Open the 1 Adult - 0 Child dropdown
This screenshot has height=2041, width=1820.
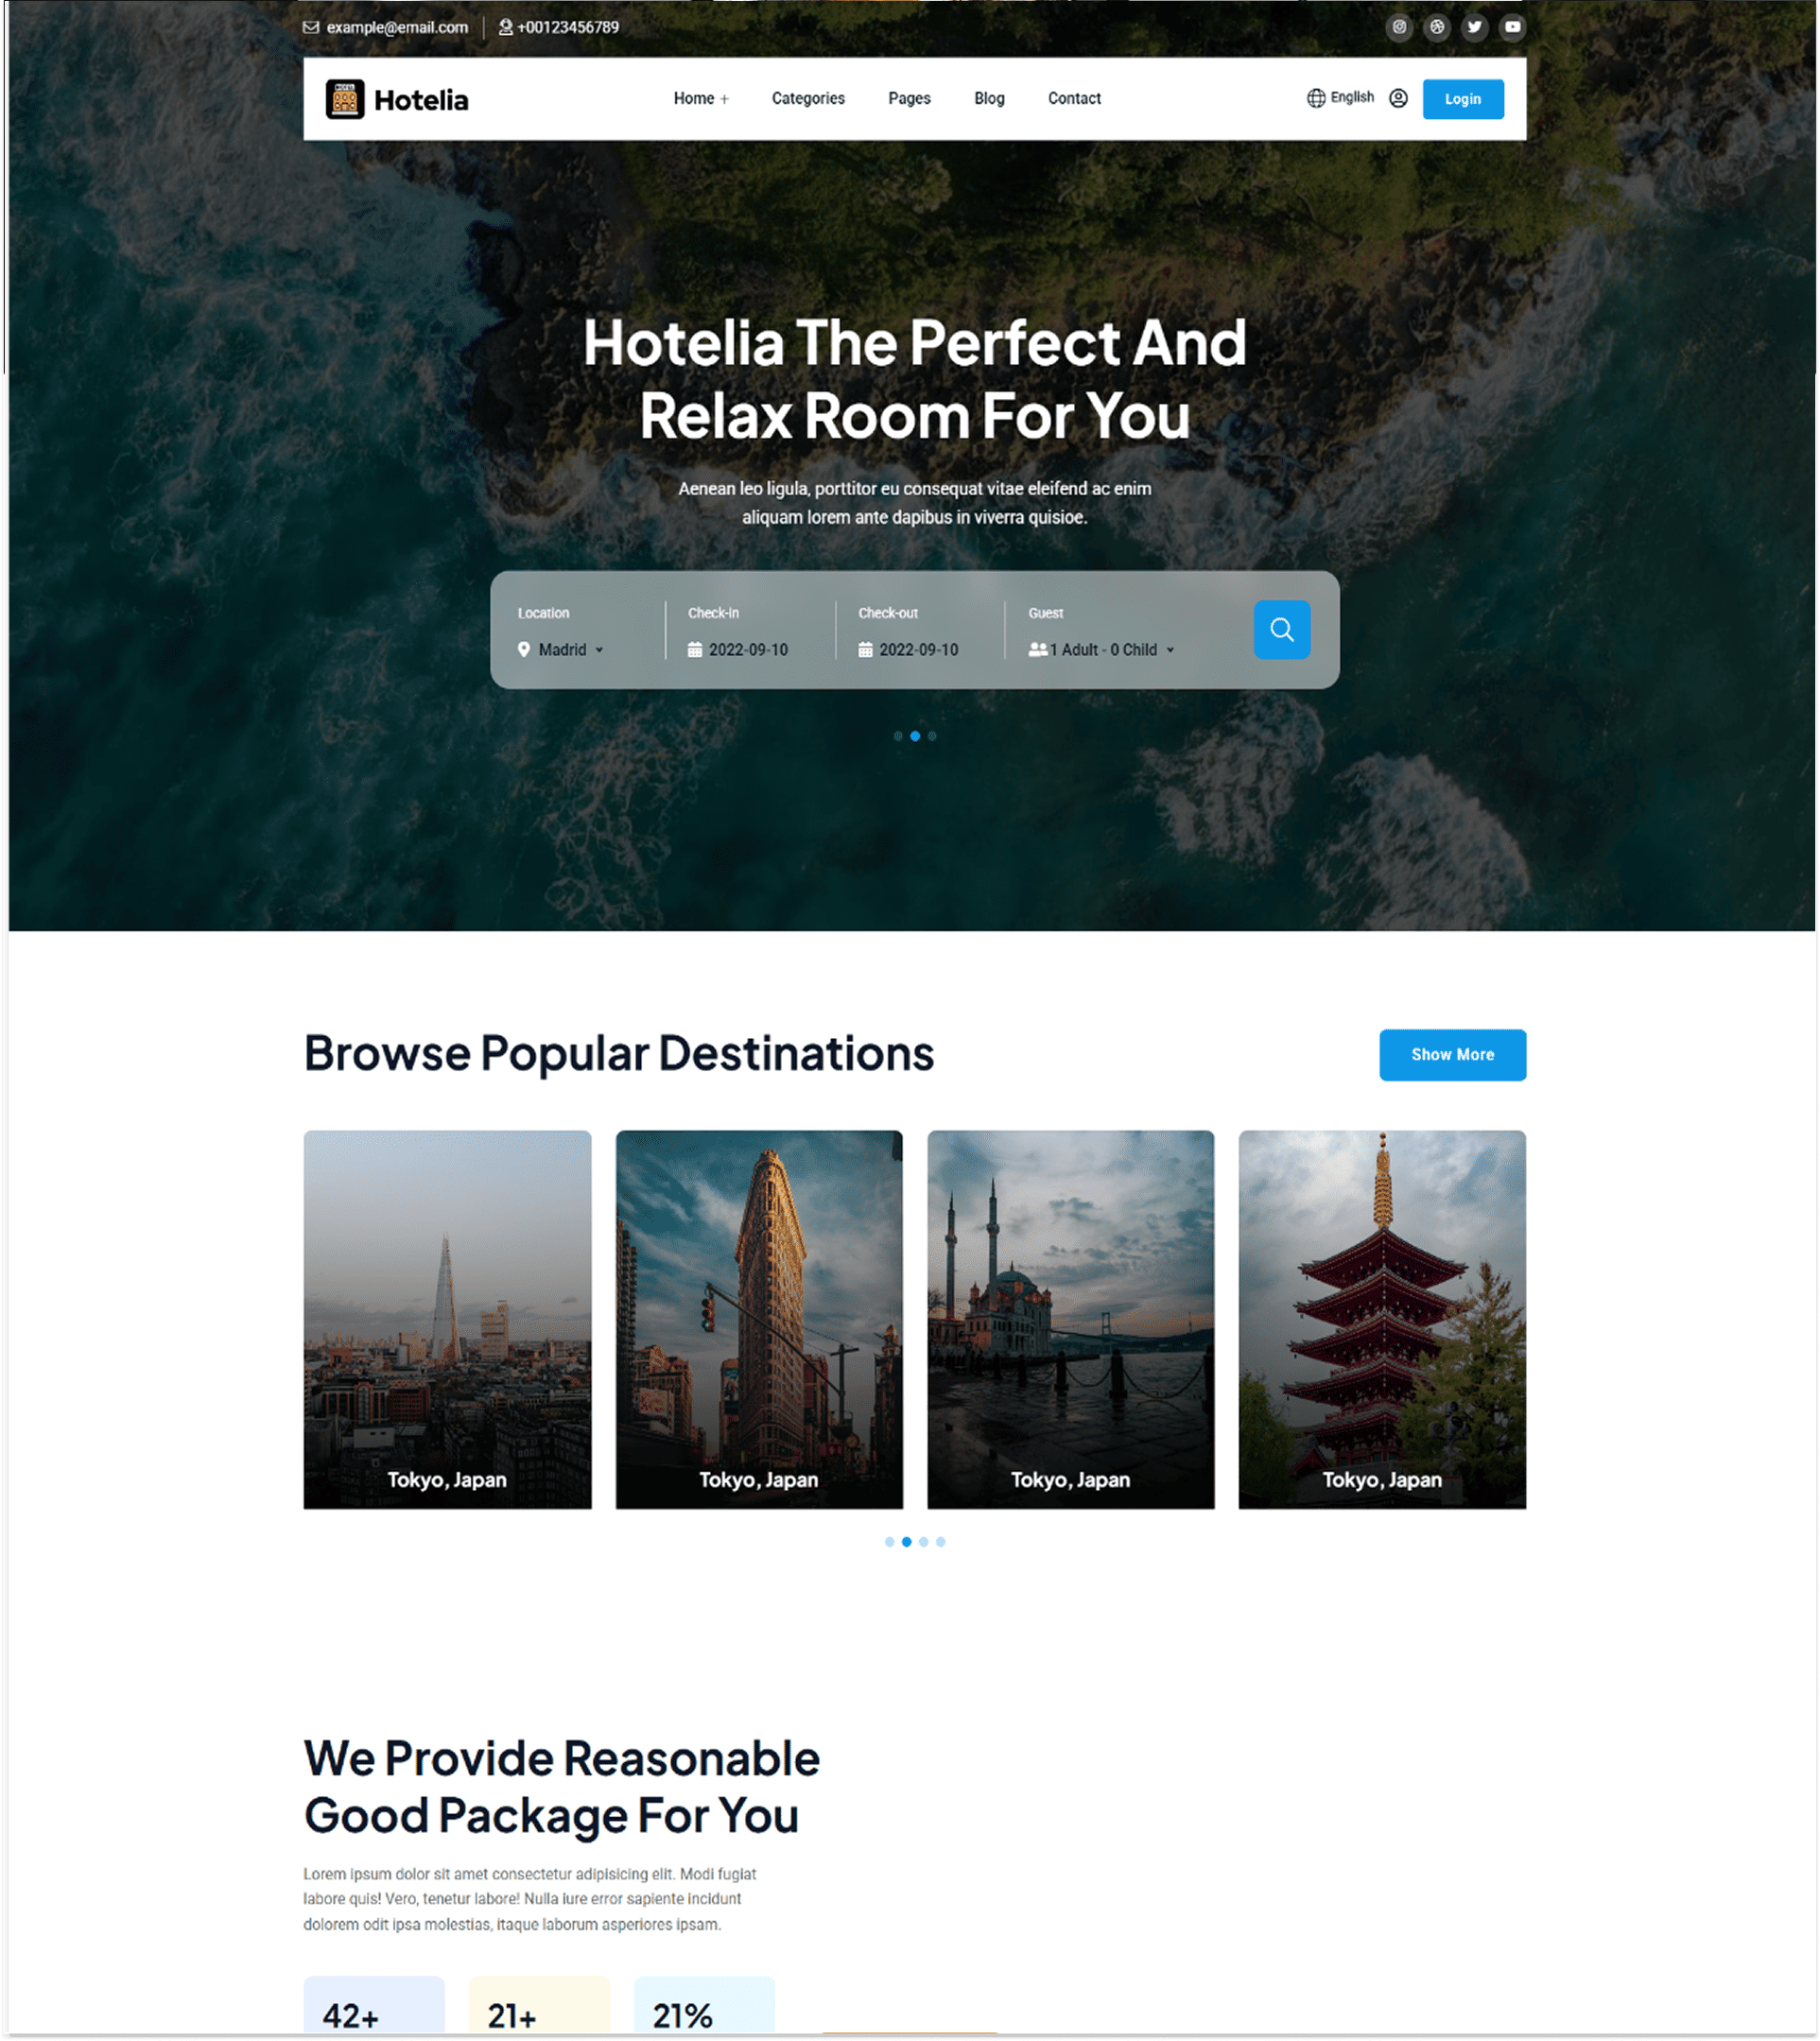click(x=1102, y=650)
